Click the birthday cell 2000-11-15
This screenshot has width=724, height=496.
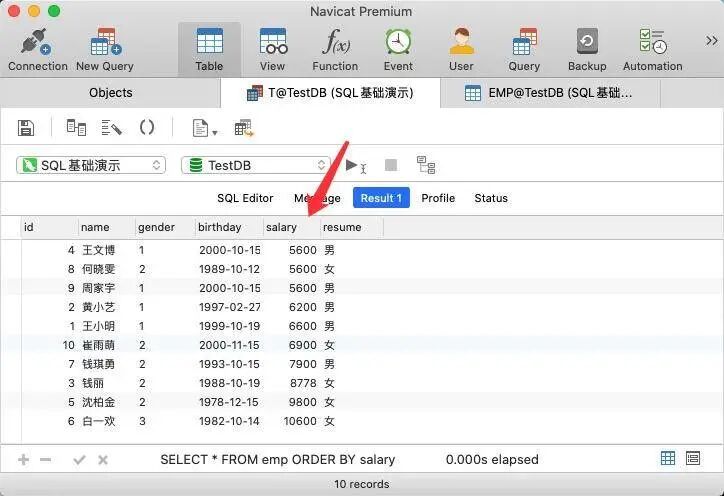(229, 345)
